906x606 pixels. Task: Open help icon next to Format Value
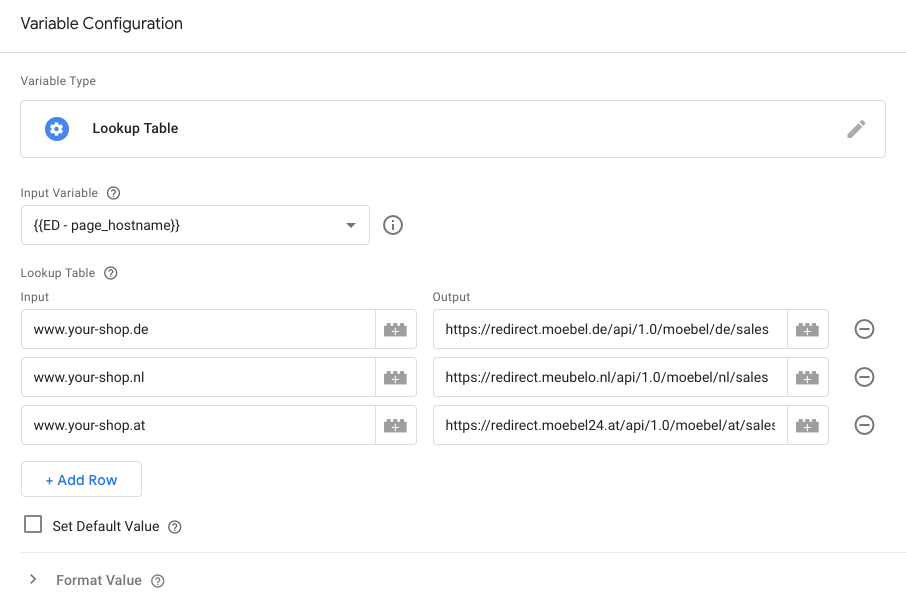pos(158,581)
